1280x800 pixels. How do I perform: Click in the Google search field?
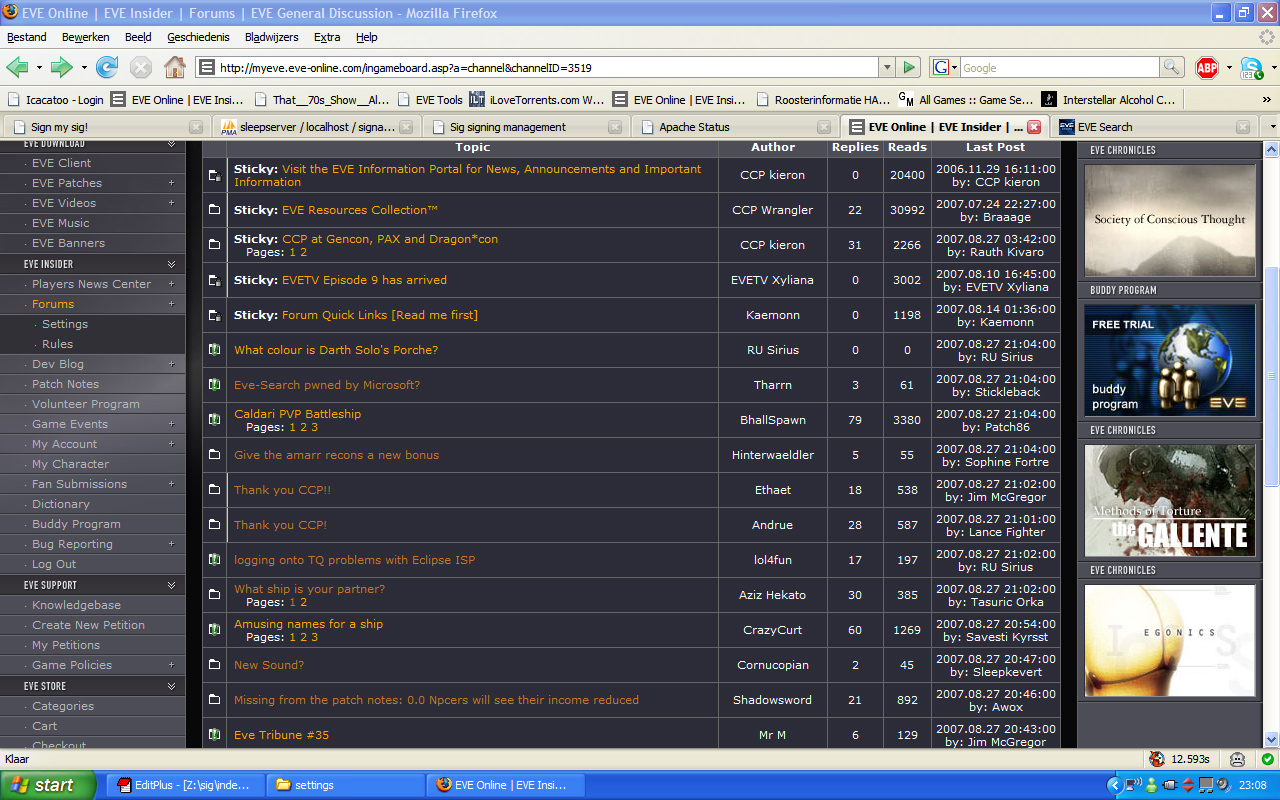1058,67
